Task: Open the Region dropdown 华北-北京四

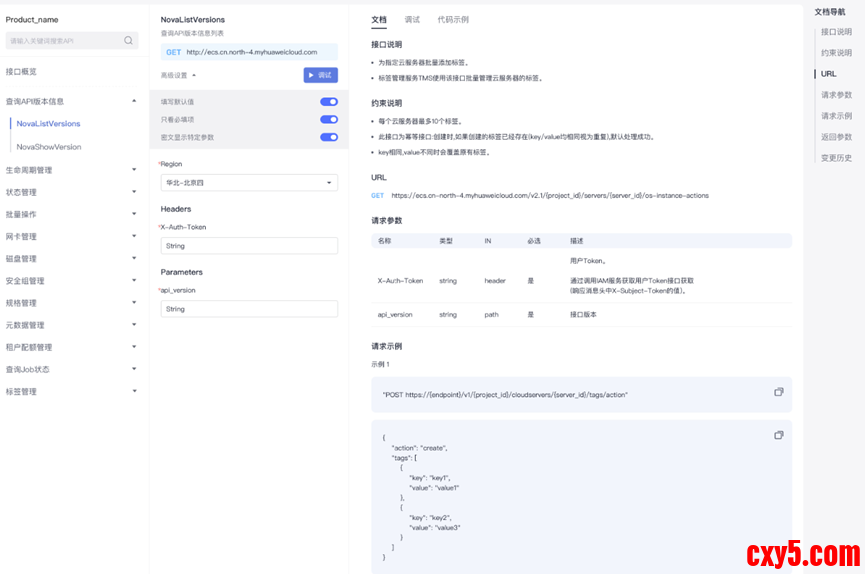Action: pos(249,183)
